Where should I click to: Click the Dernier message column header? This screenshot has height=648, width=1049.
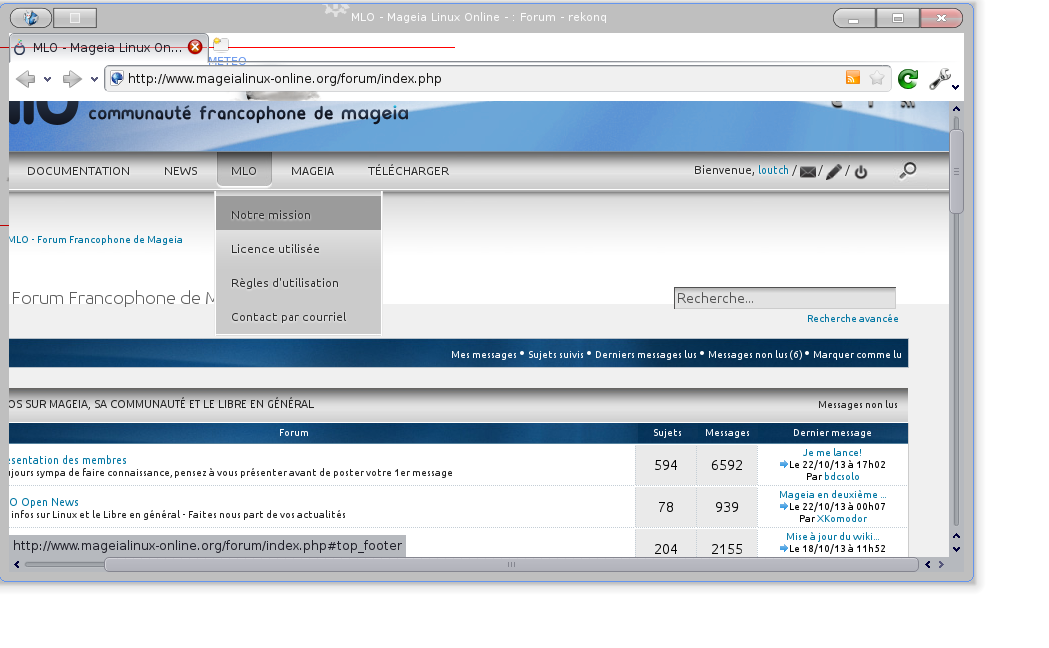[832, 433]
